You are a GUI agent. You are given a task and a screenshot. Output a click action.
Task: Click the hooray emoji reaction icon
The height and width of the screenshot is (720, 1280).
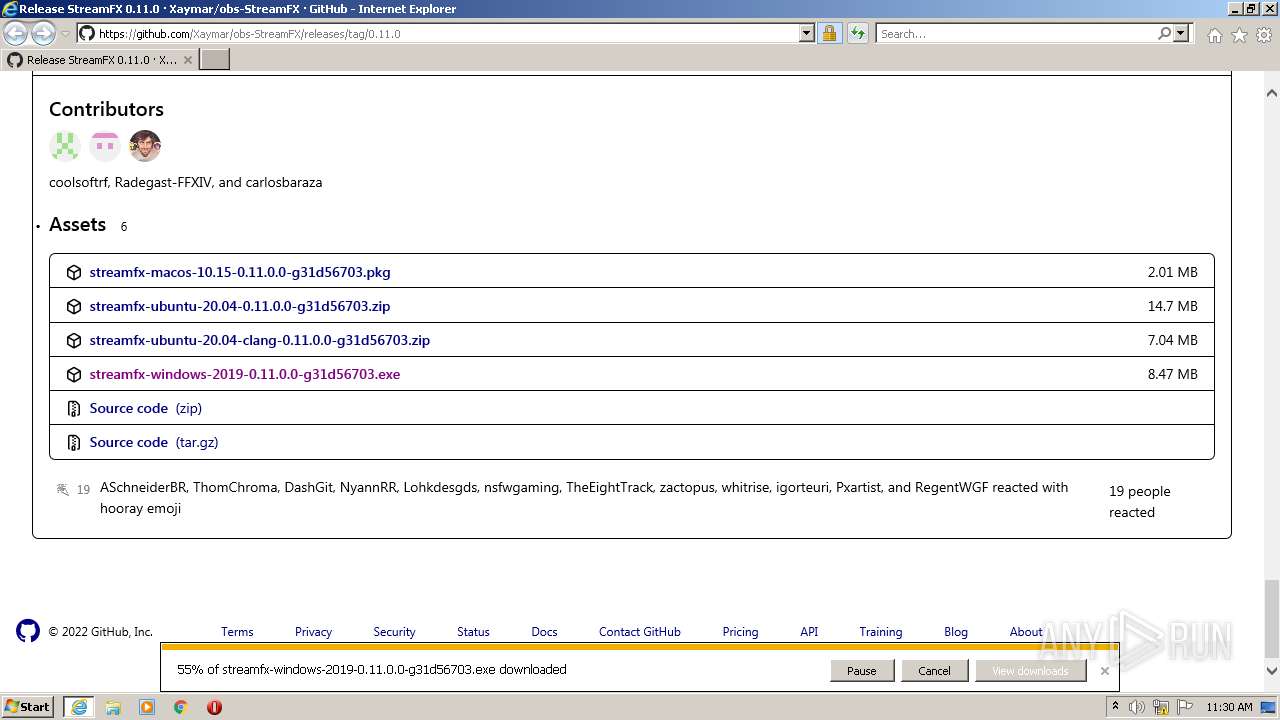tap(63, 489)
